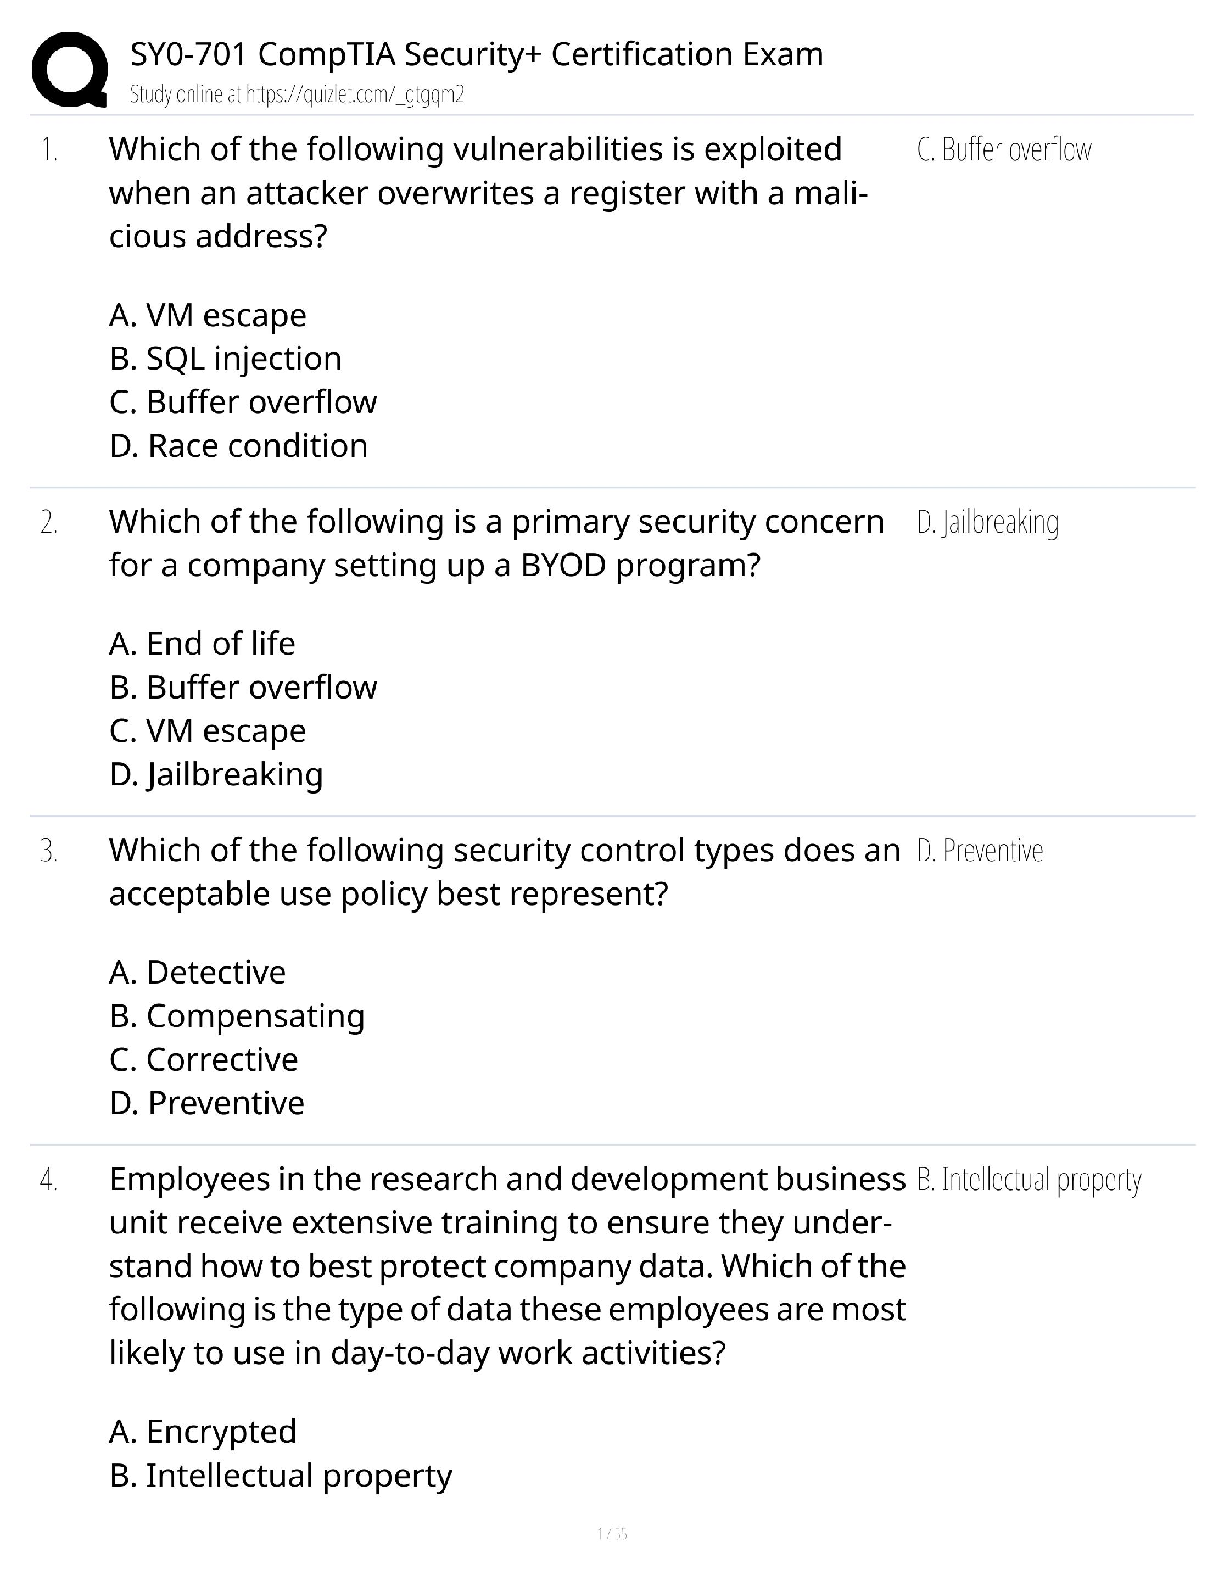1224x1584 pixels.
Task: Pick option C. Corrective
Action: [x=204, y=1059]
